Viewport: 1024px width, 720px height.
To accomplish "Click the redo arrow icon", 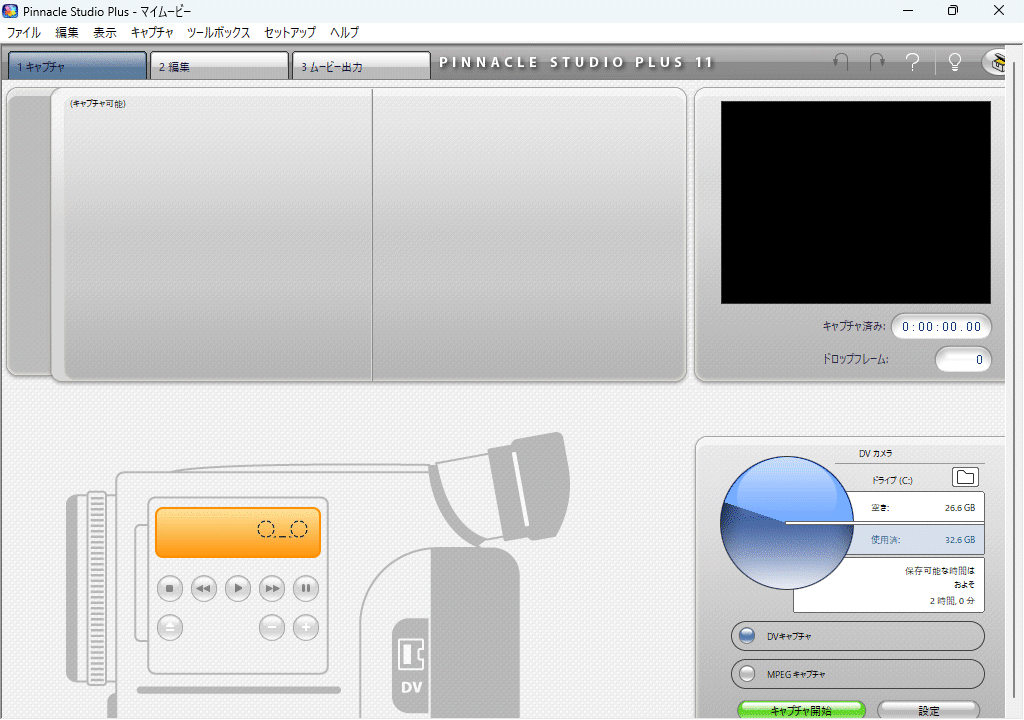I will point(877,62).
